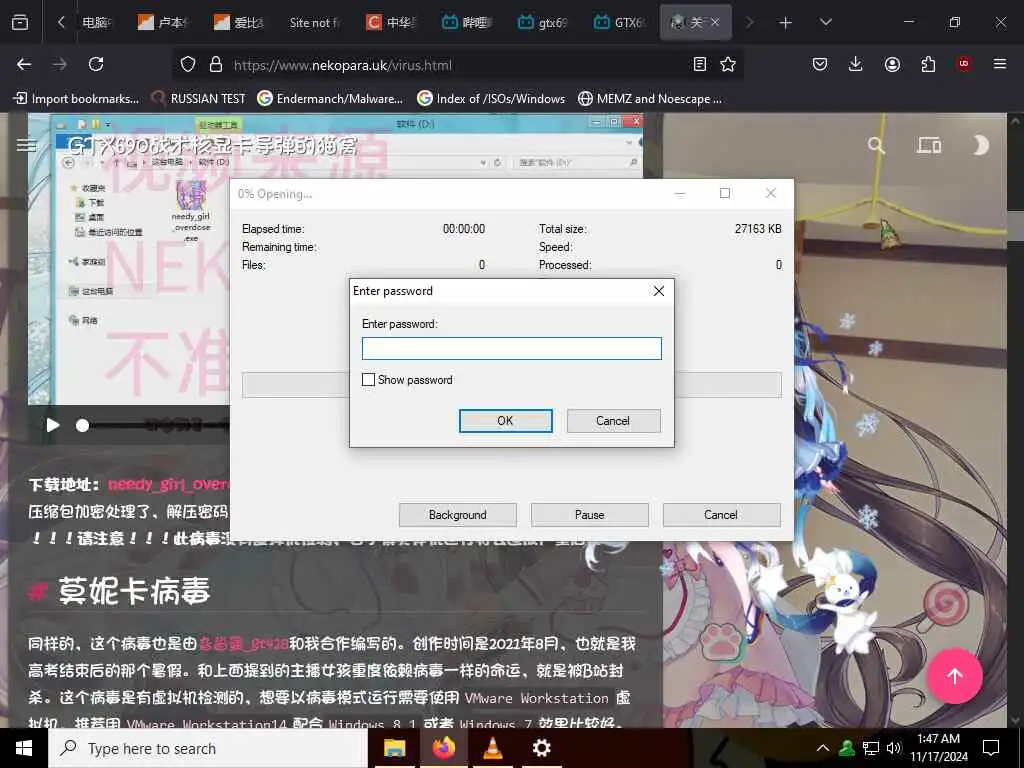The height and width of the screenshot is (768, 1024).
Task: Close the active tab
Action: point(715,22)
